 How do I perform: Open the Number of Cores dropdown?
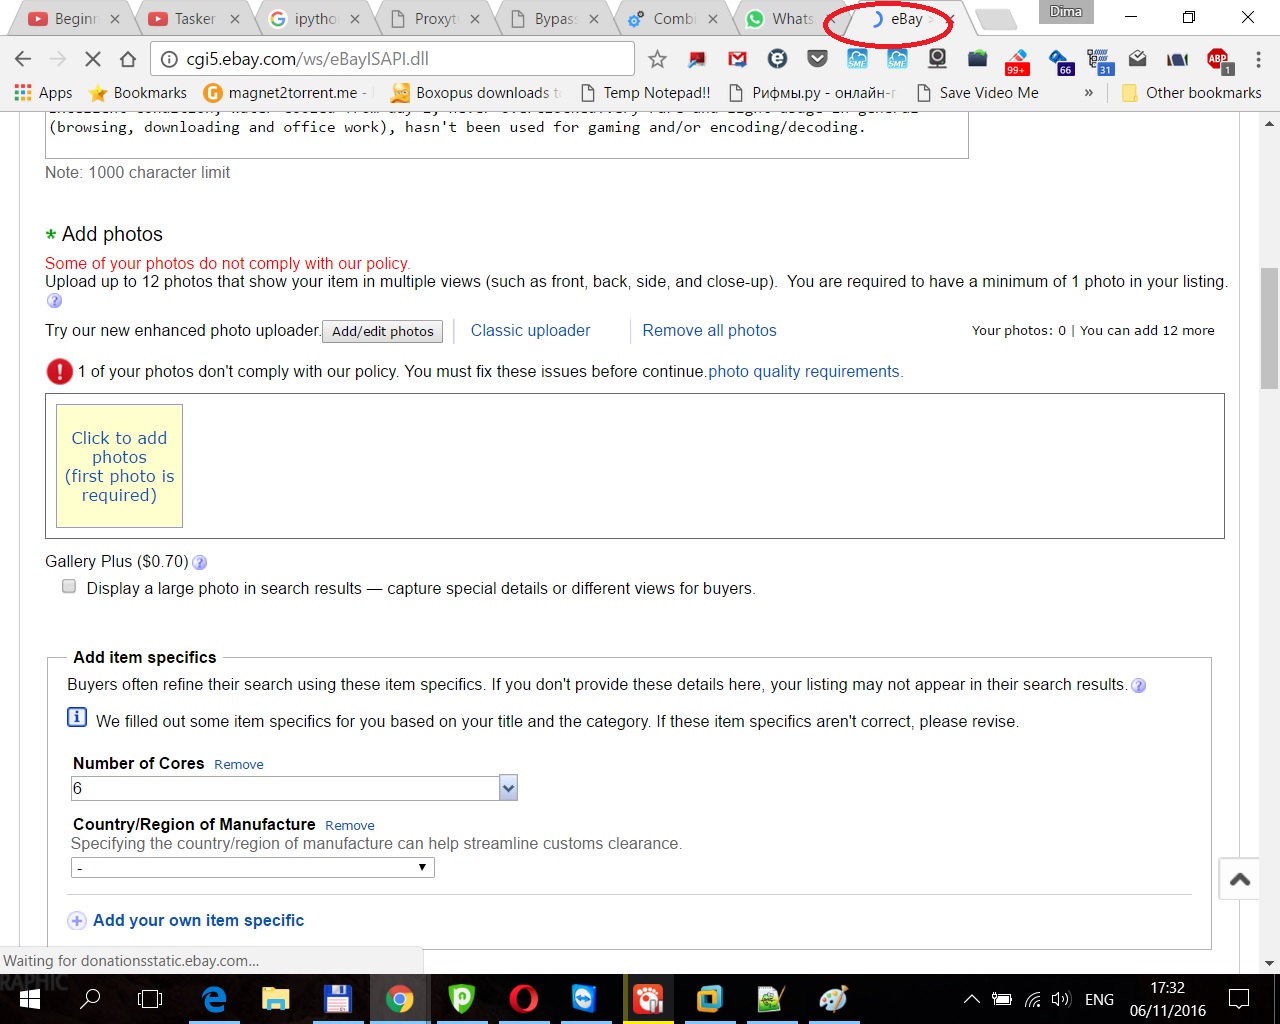(x=508, y=788)
